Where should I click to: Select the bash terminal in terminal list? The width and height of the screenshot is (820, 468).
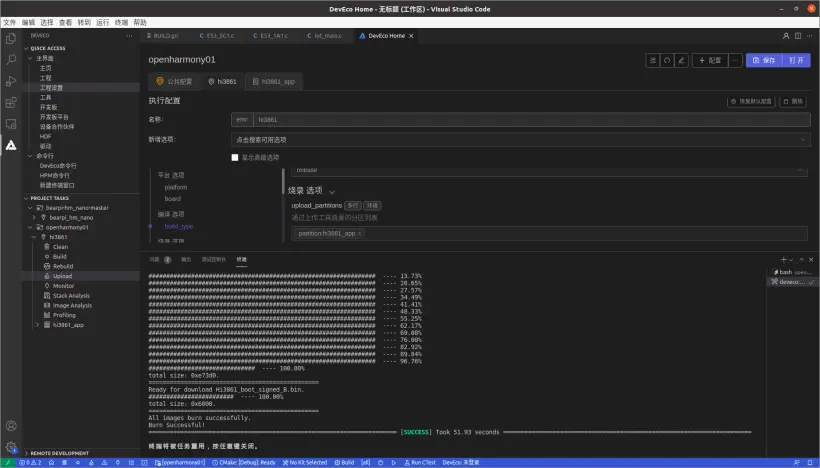[x=792, y=272]
